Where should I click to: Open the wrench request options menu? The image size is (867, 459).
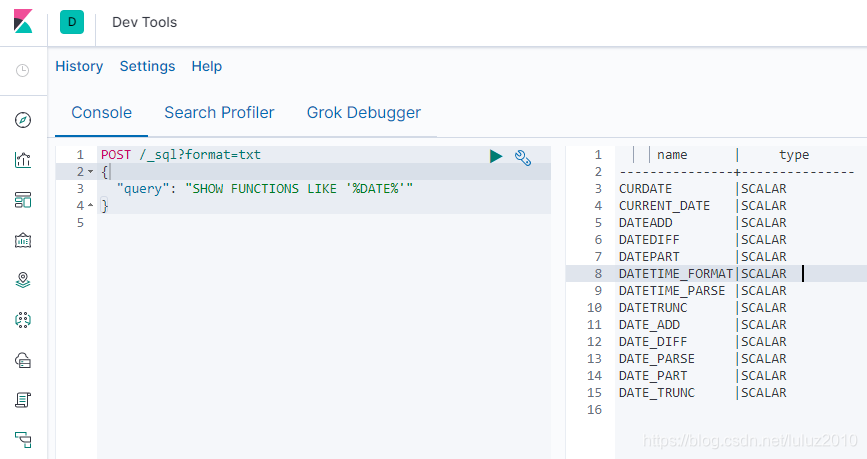coord(523,158)
